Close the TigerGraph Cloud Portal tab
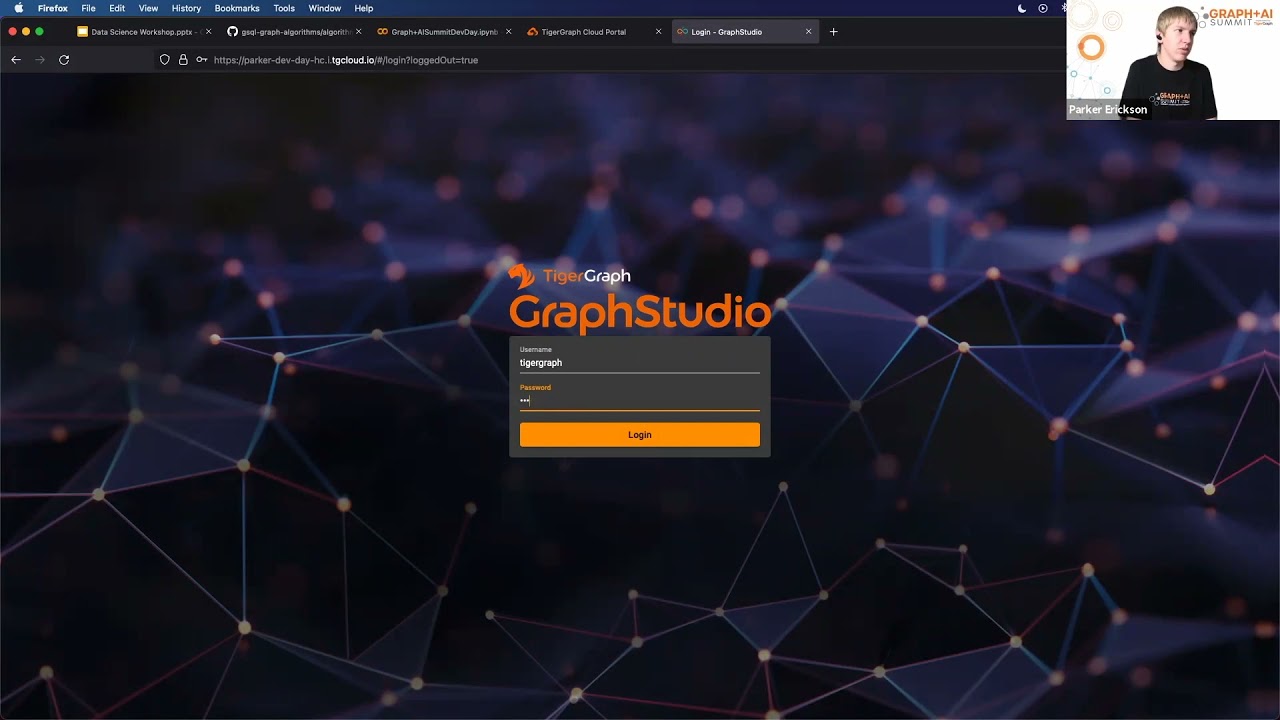Viewport: 1280px width, 720px height. [x=658, y=32]
